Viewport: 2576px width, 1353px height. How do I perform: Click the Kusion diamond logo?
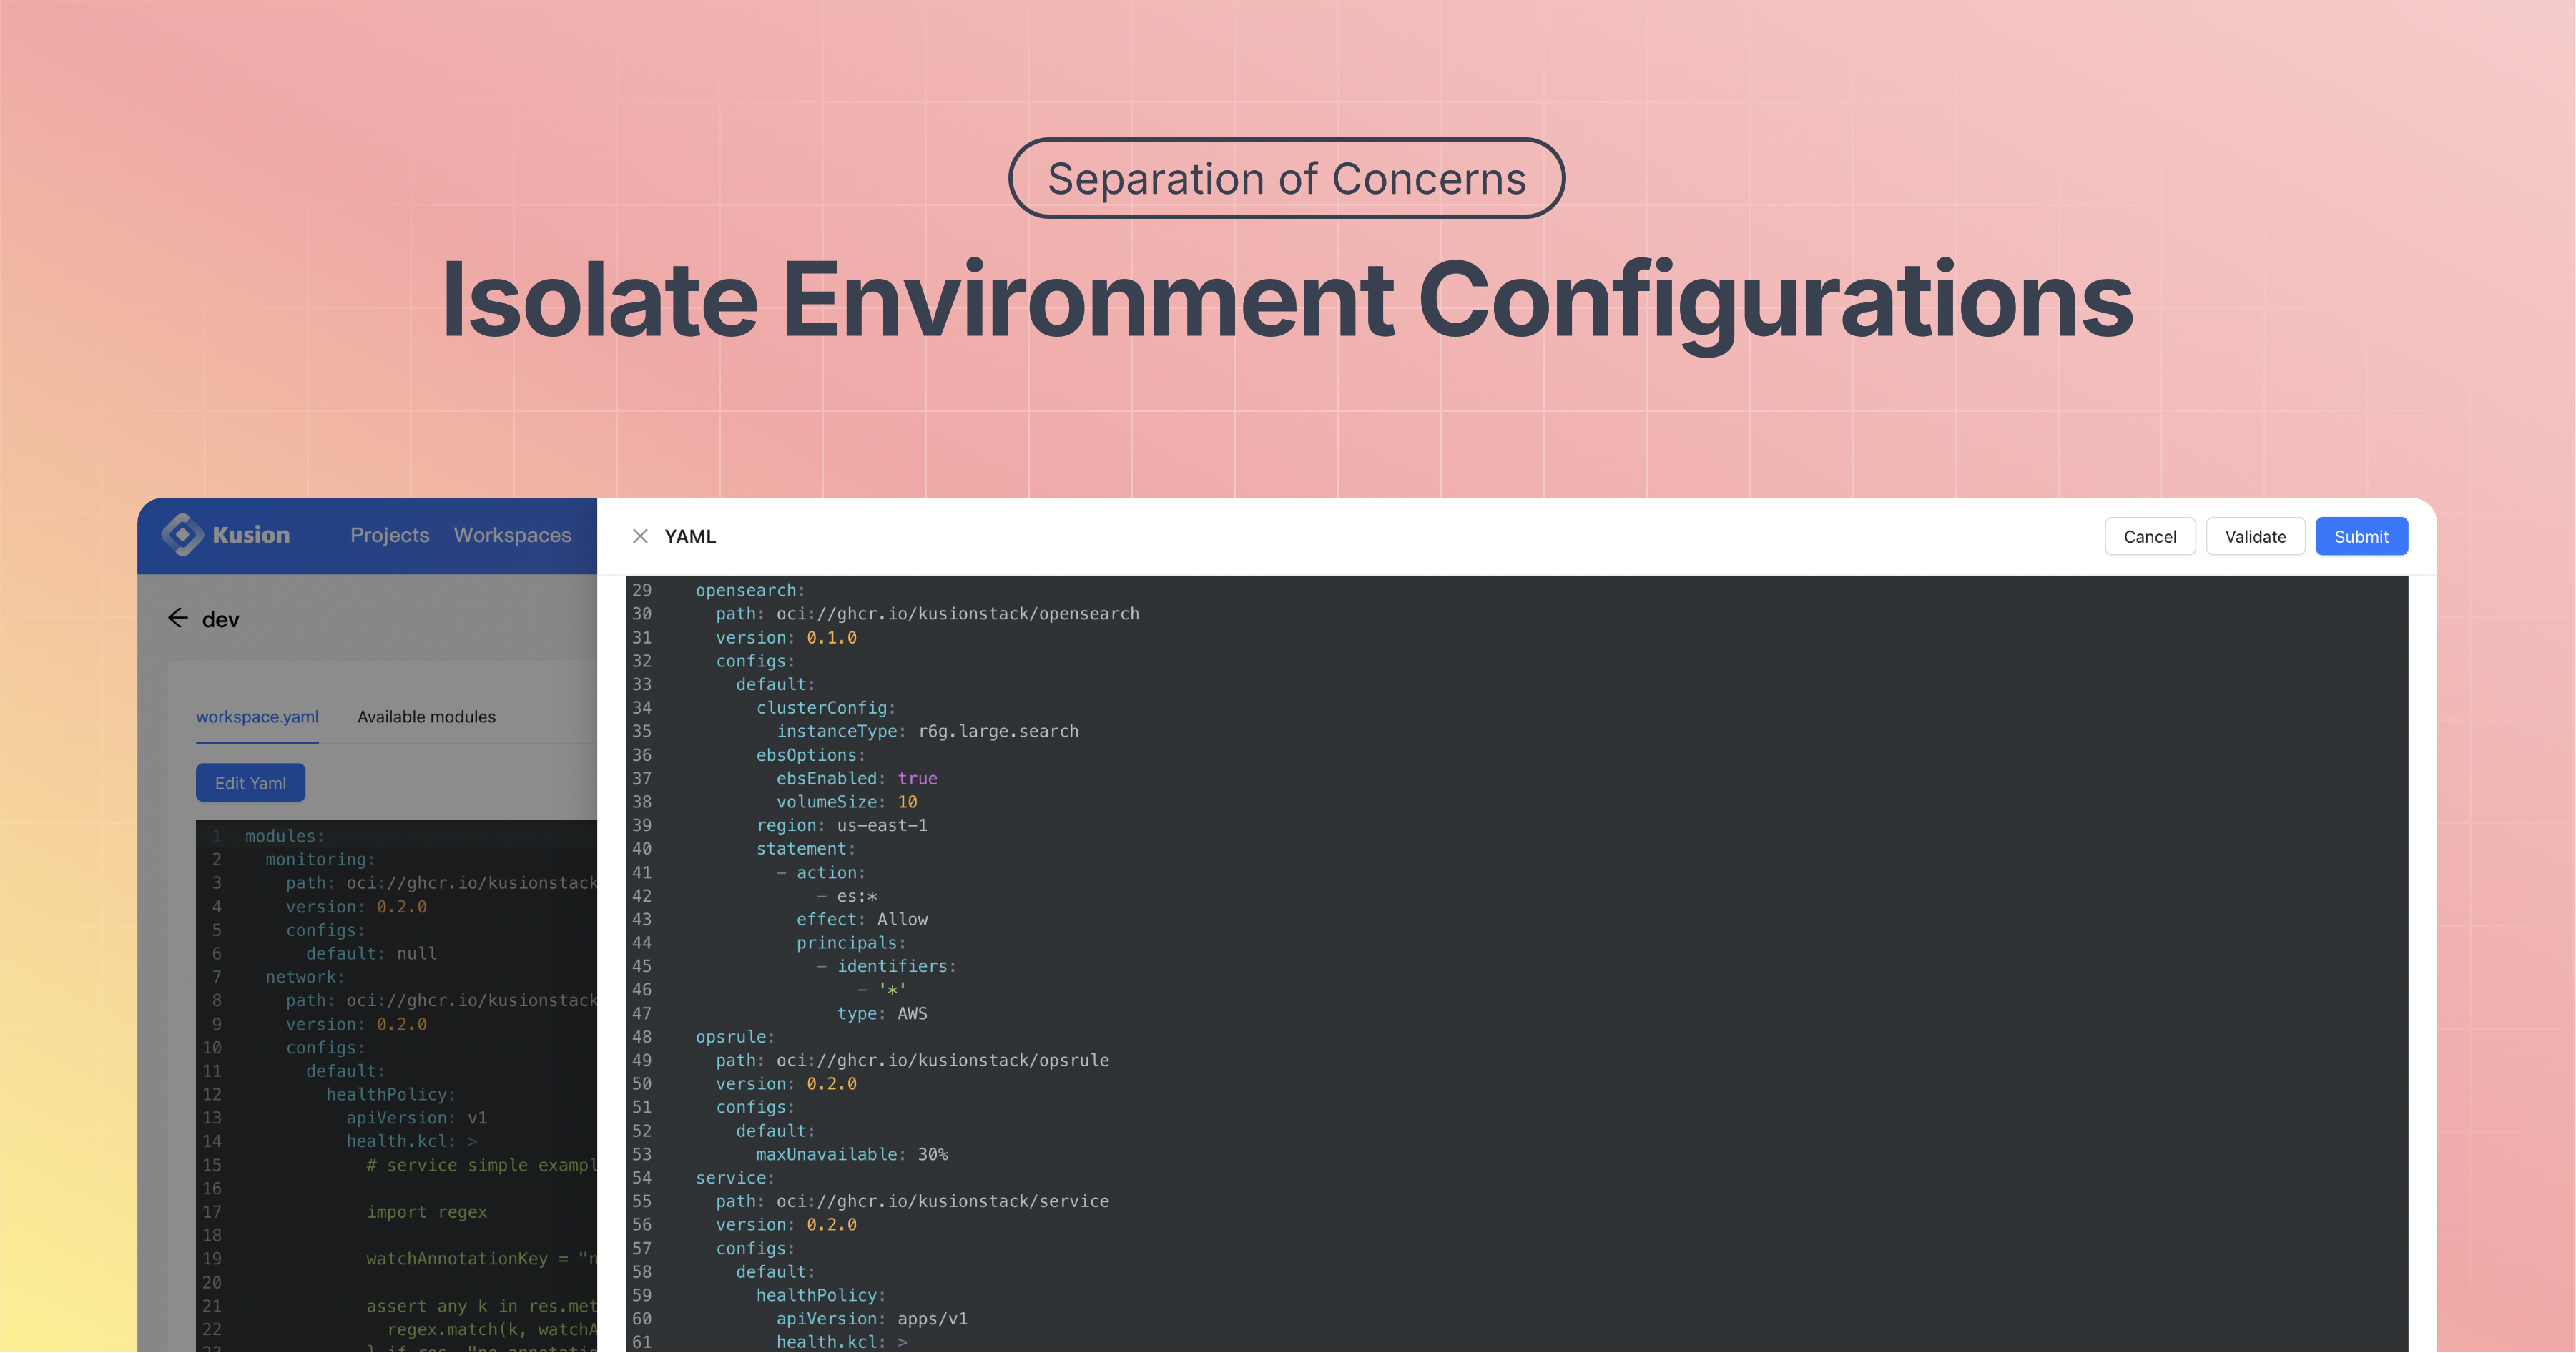(184, 535)
